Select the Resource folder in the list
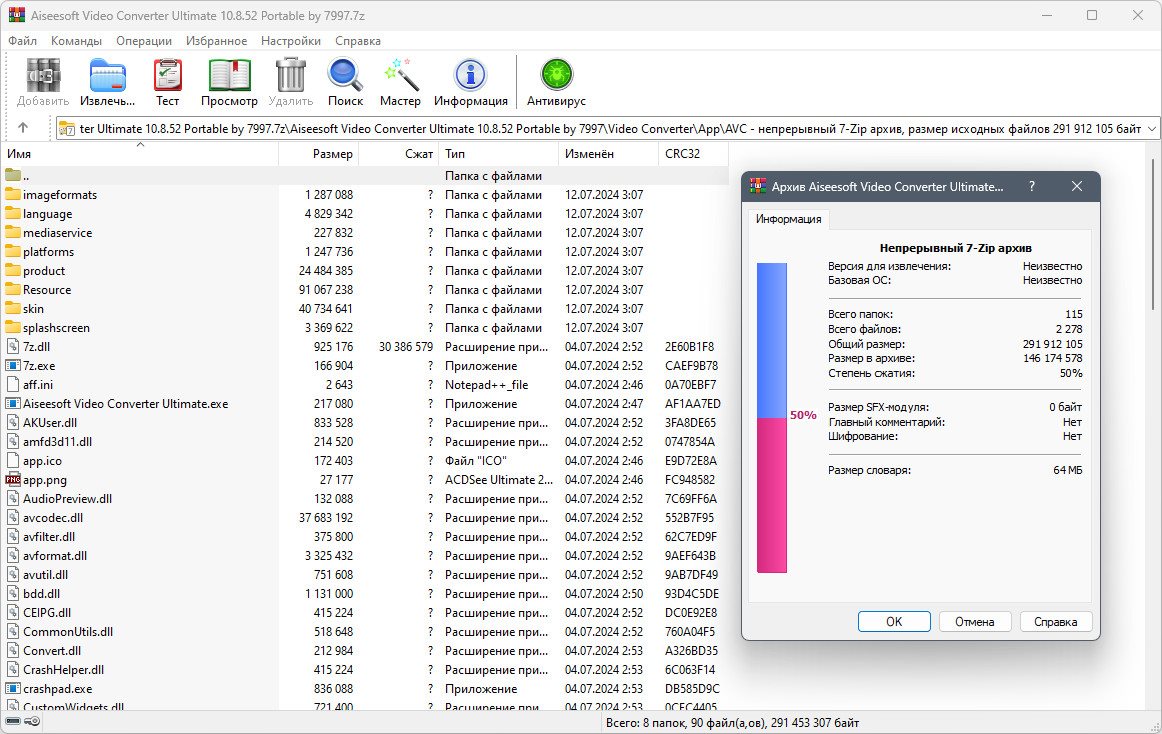This screenshot has width=1162, height=734. tap(47, 290)
